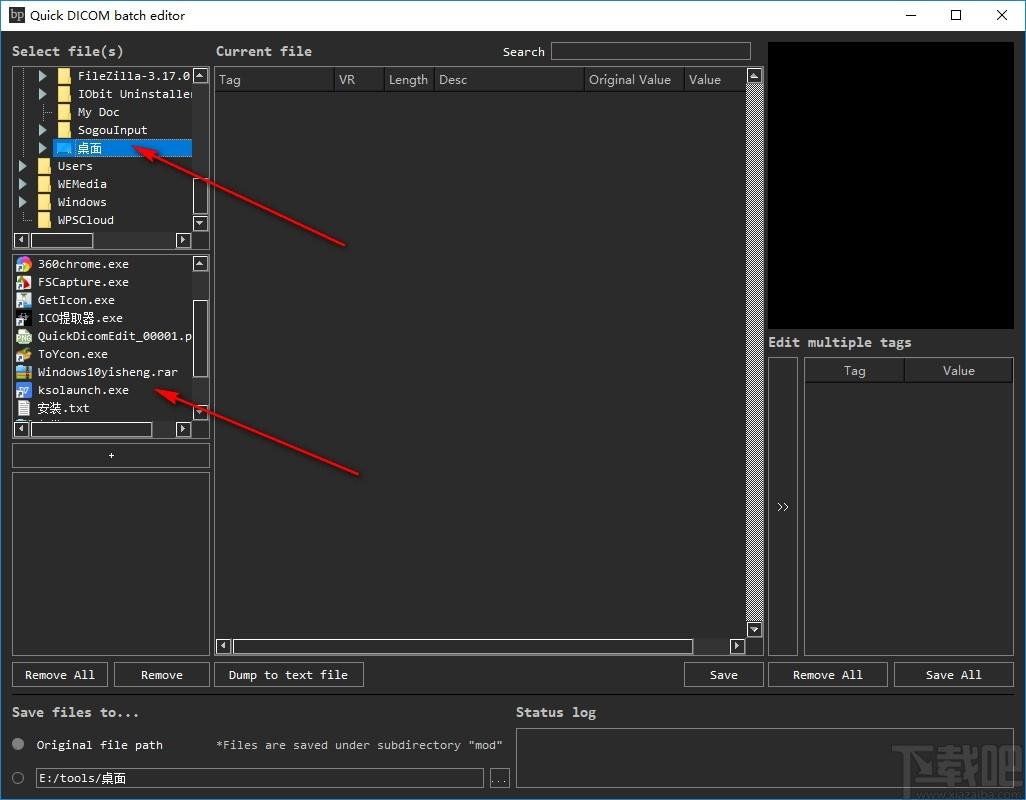This screenshot has width=1026, height=800.
Task: Click folder tree scroll down arrow
Action: 200,224
